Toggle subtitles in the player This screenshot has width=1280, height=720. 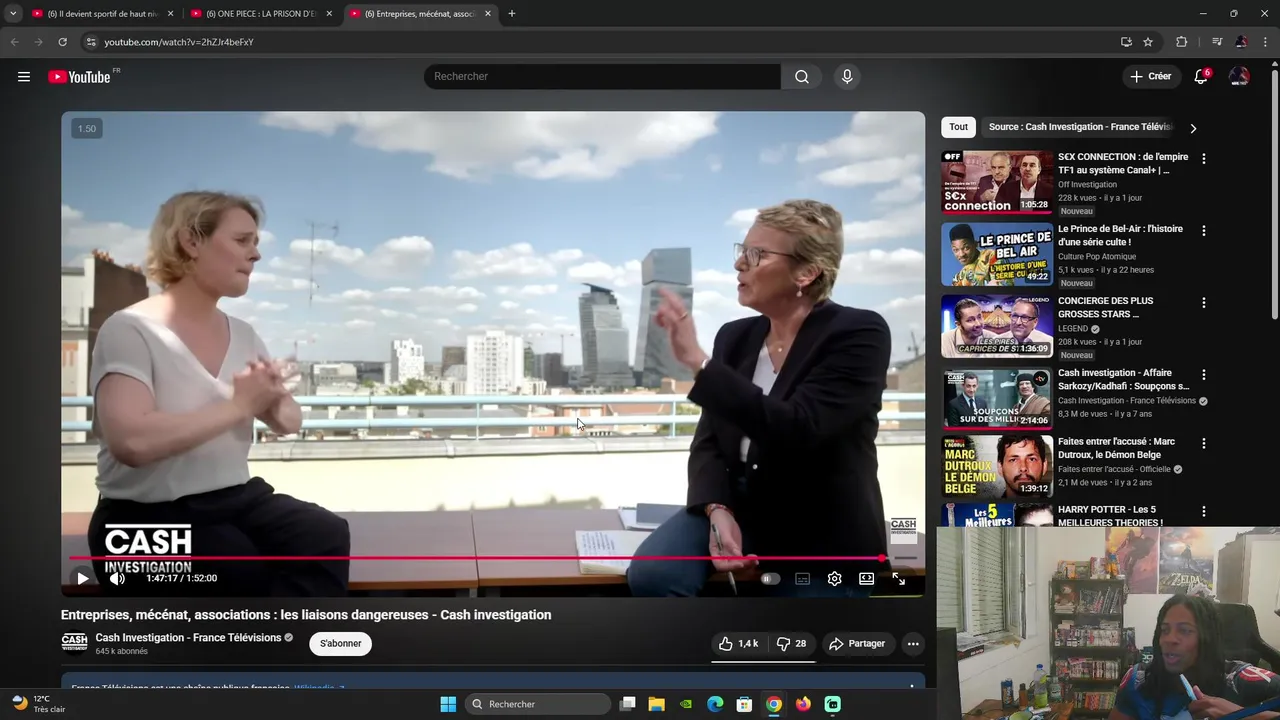(x=802, y=578)
